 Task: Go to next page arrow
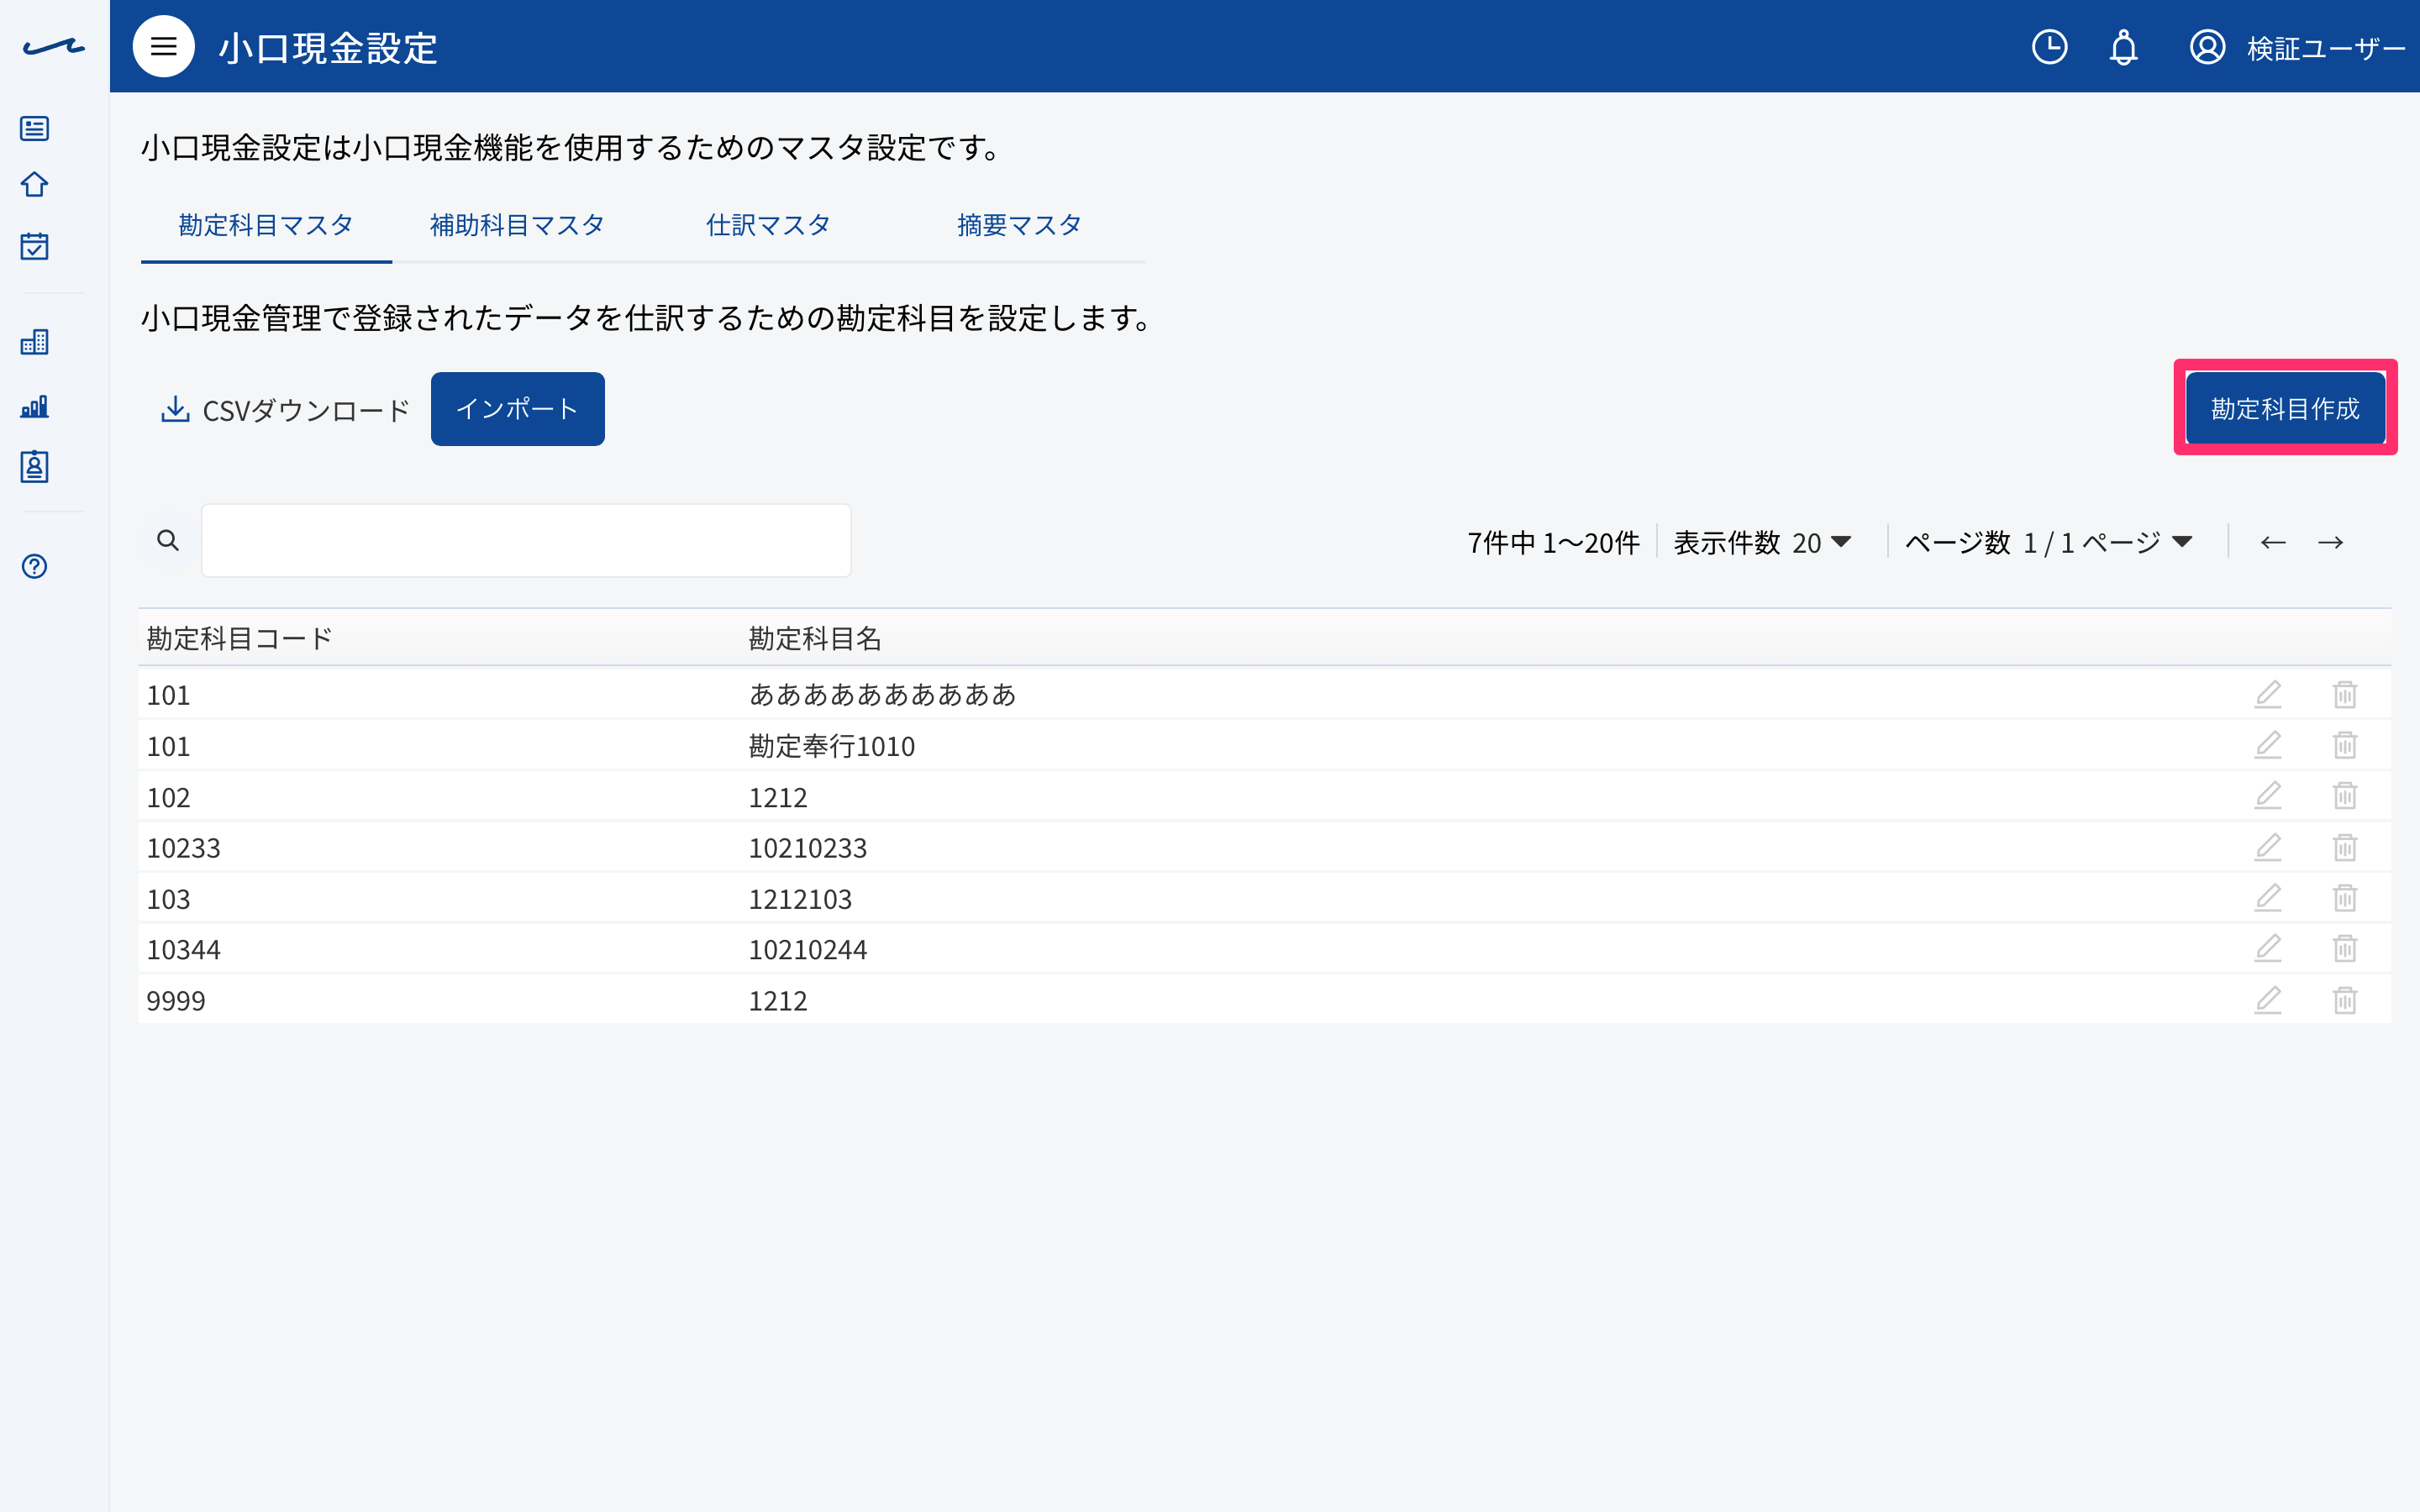click(2330, 542)
